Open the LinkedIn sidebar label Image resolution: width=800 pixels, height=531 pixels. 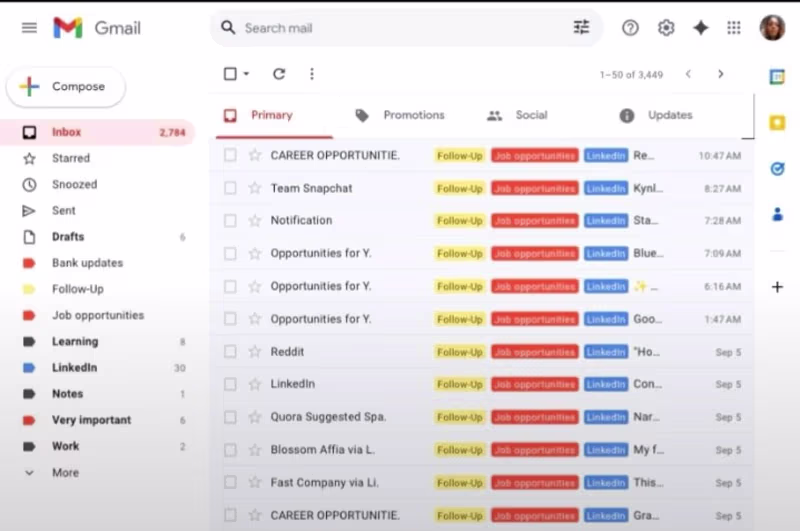(x=97, y=367)
